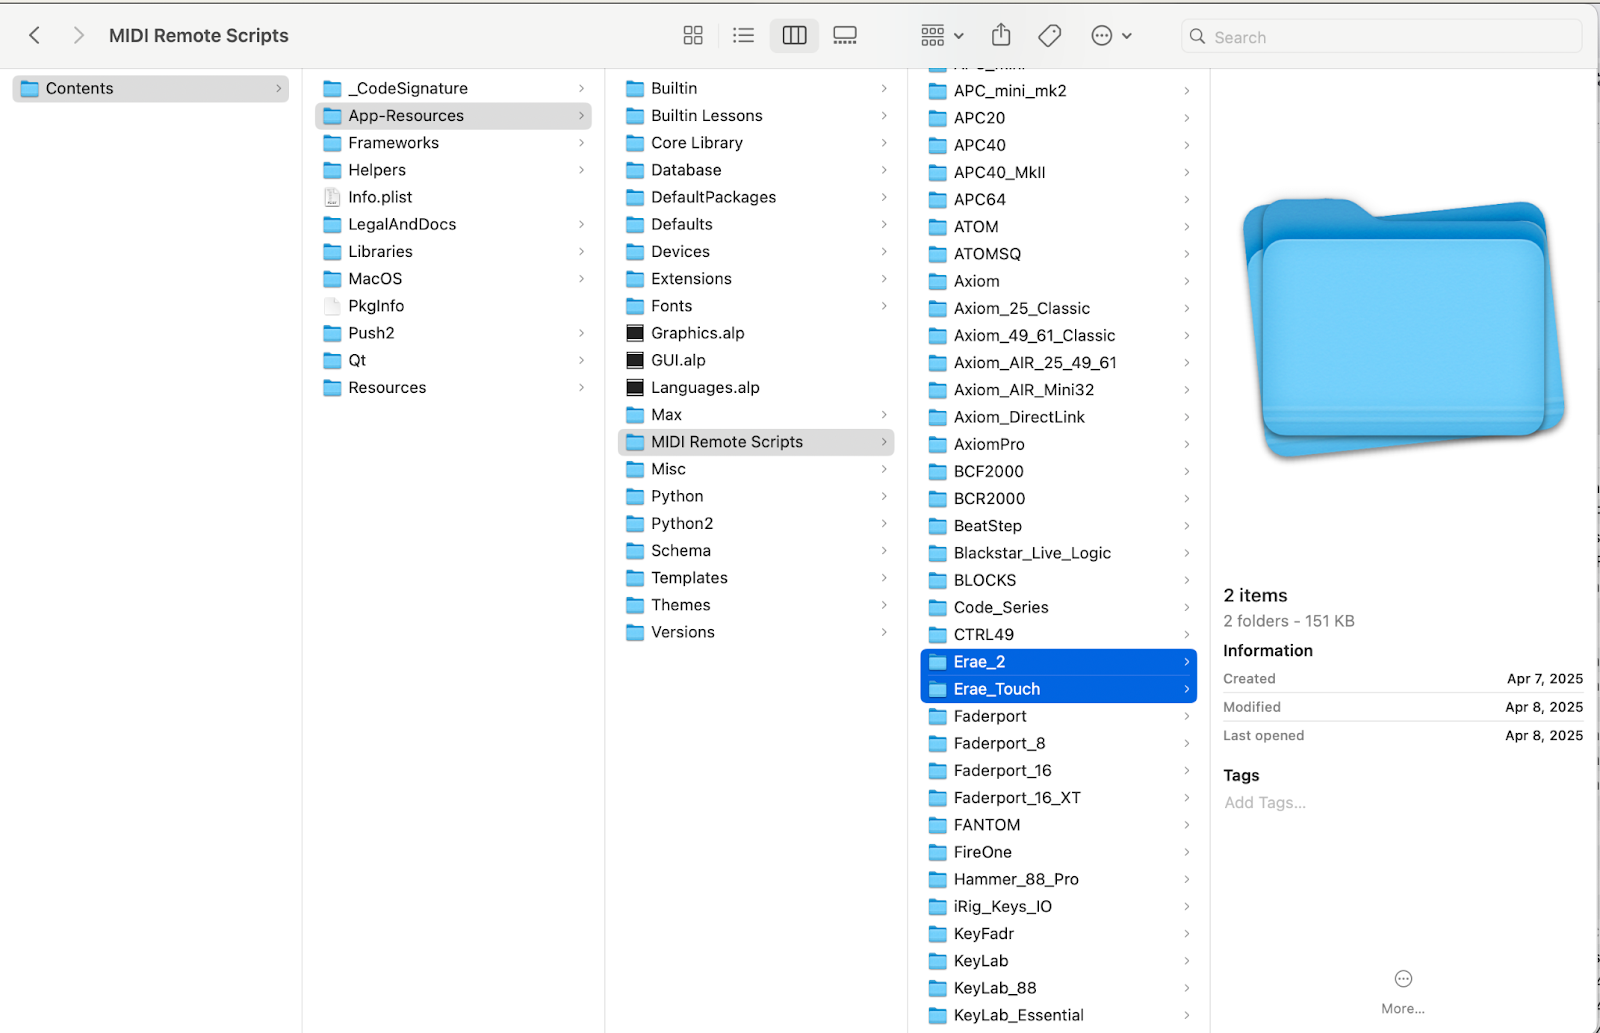
Task: Select the Info.plist file icon
Action: point(332,197)
